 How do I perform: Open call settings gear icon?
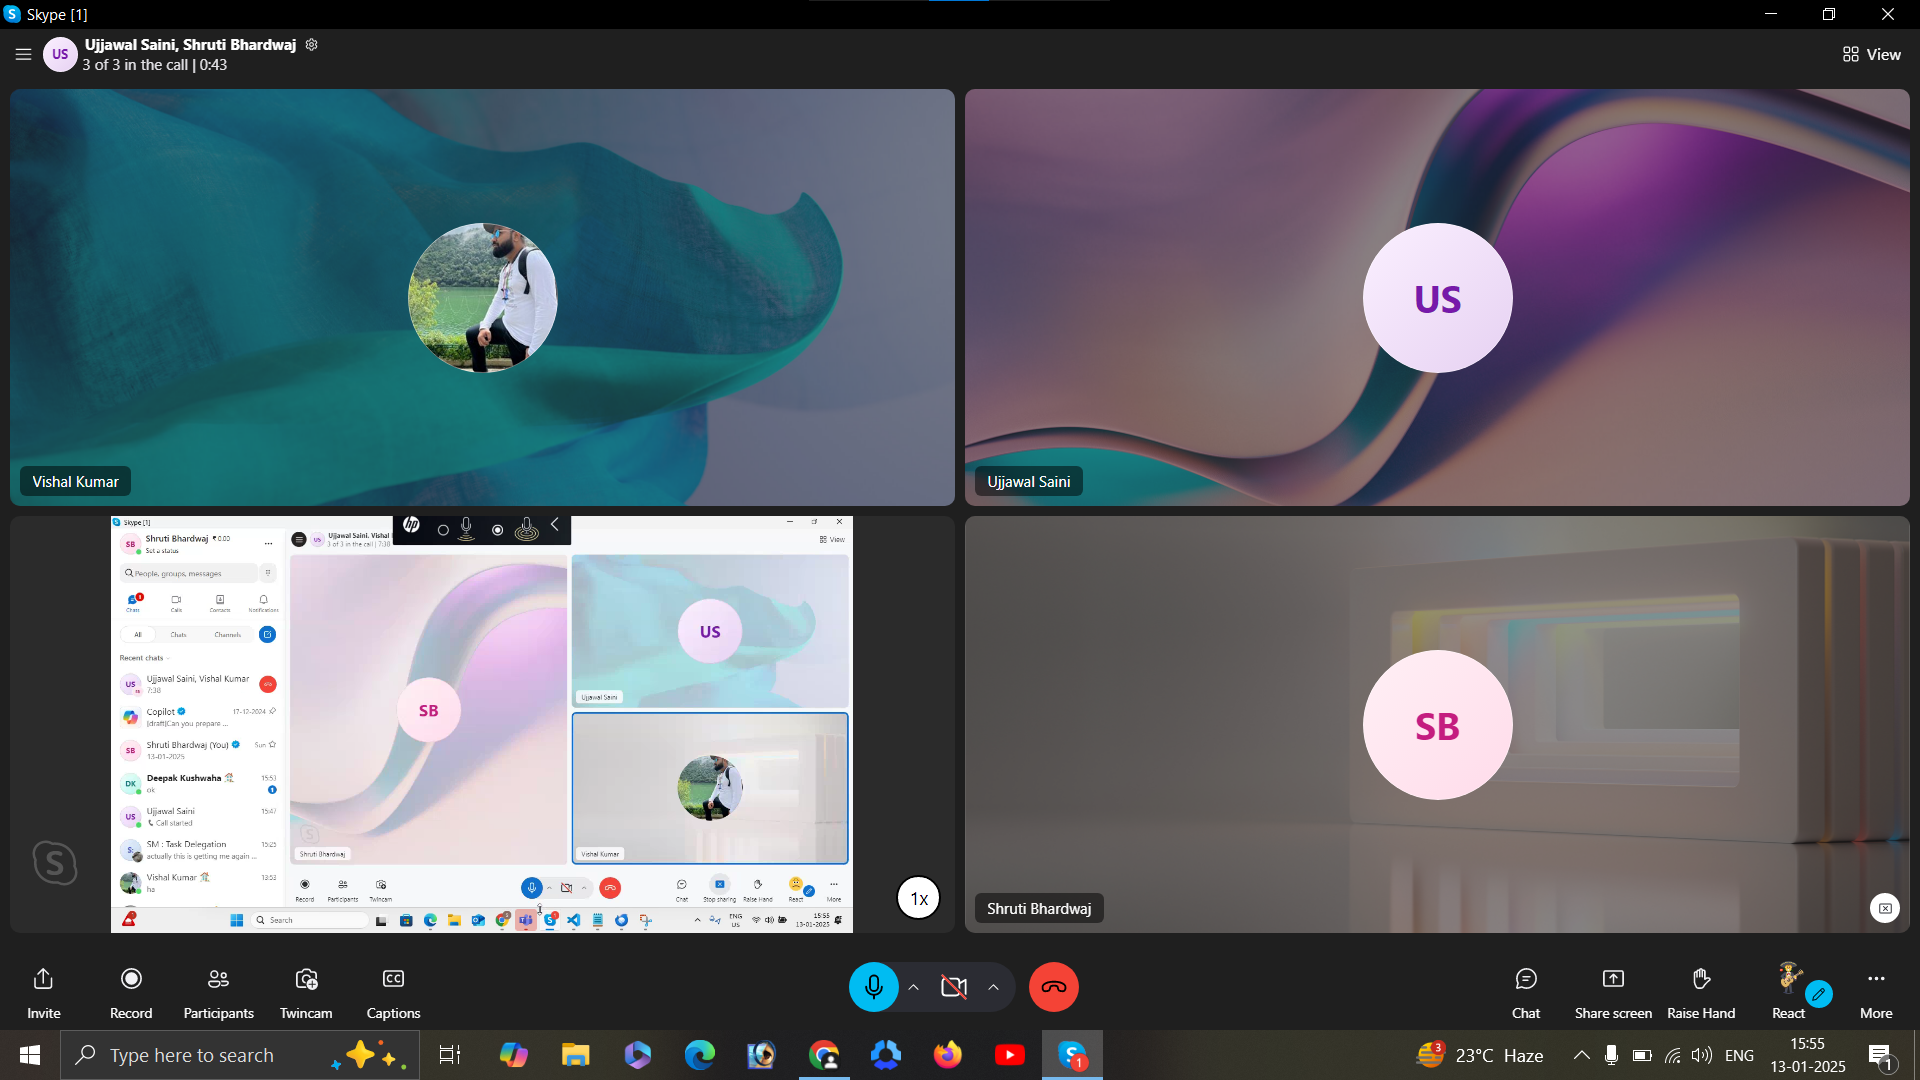pos(311,45)
